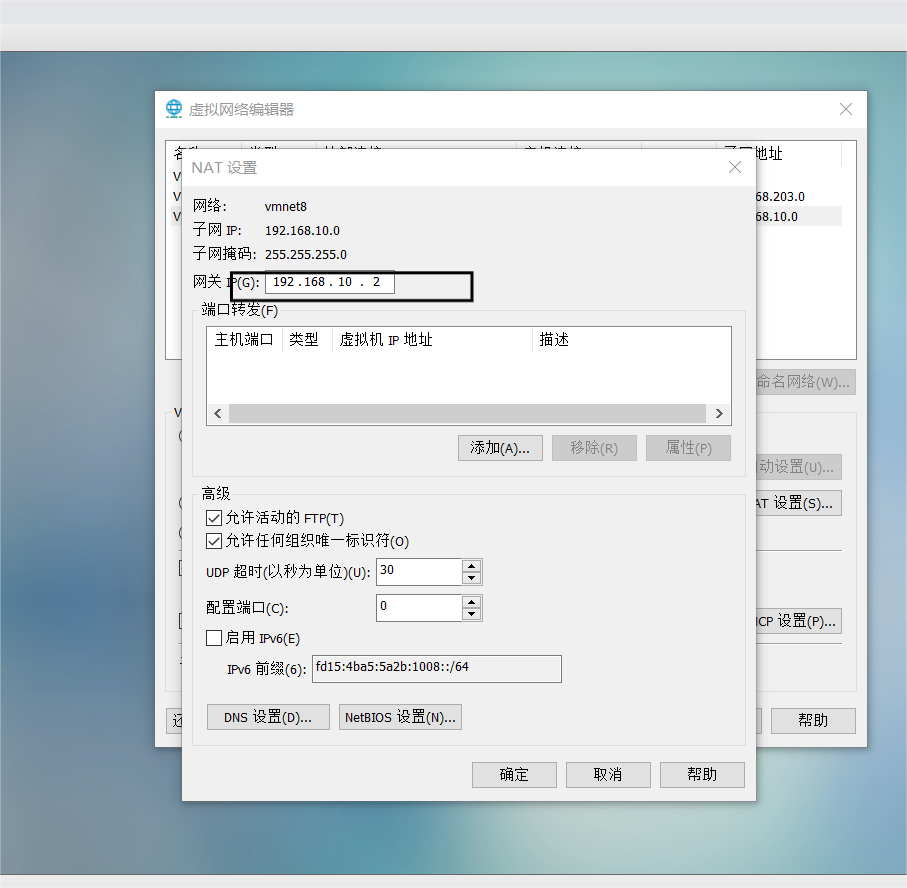Close the 虚拟网络编辑器 window

[x=846, y=109]
